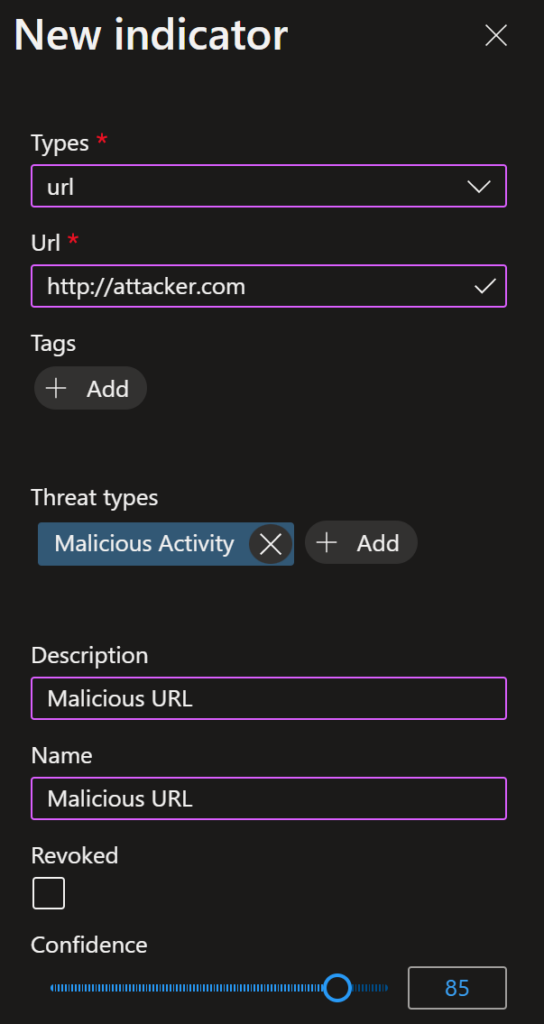Click plus icon in Threat types Add button
The image size is (544, 1024).
[x=327, y=542]
